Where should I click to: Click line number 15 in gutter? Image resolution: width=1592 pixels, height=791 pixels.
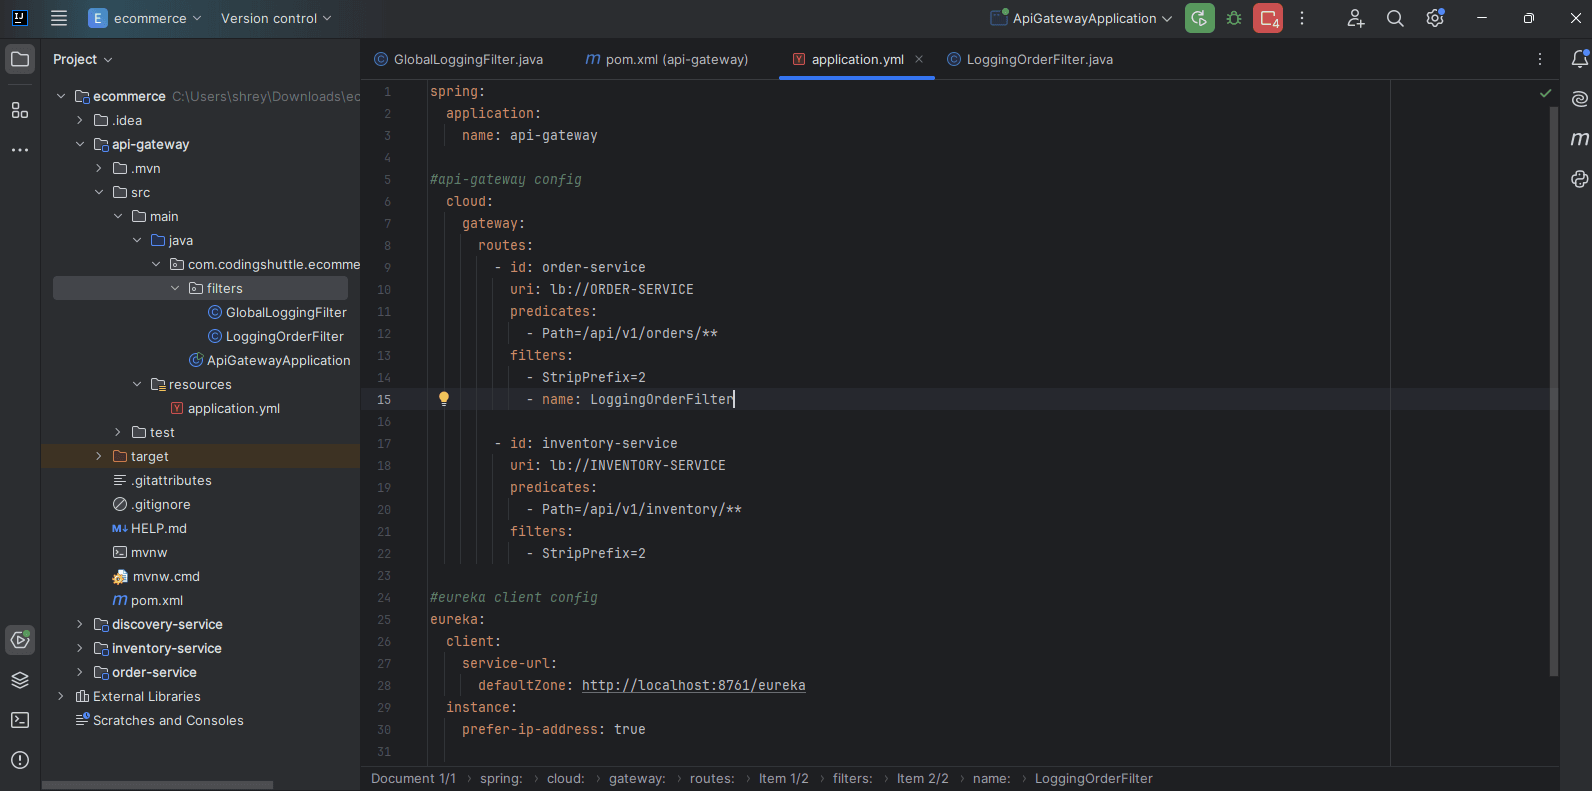coord(384,399)
